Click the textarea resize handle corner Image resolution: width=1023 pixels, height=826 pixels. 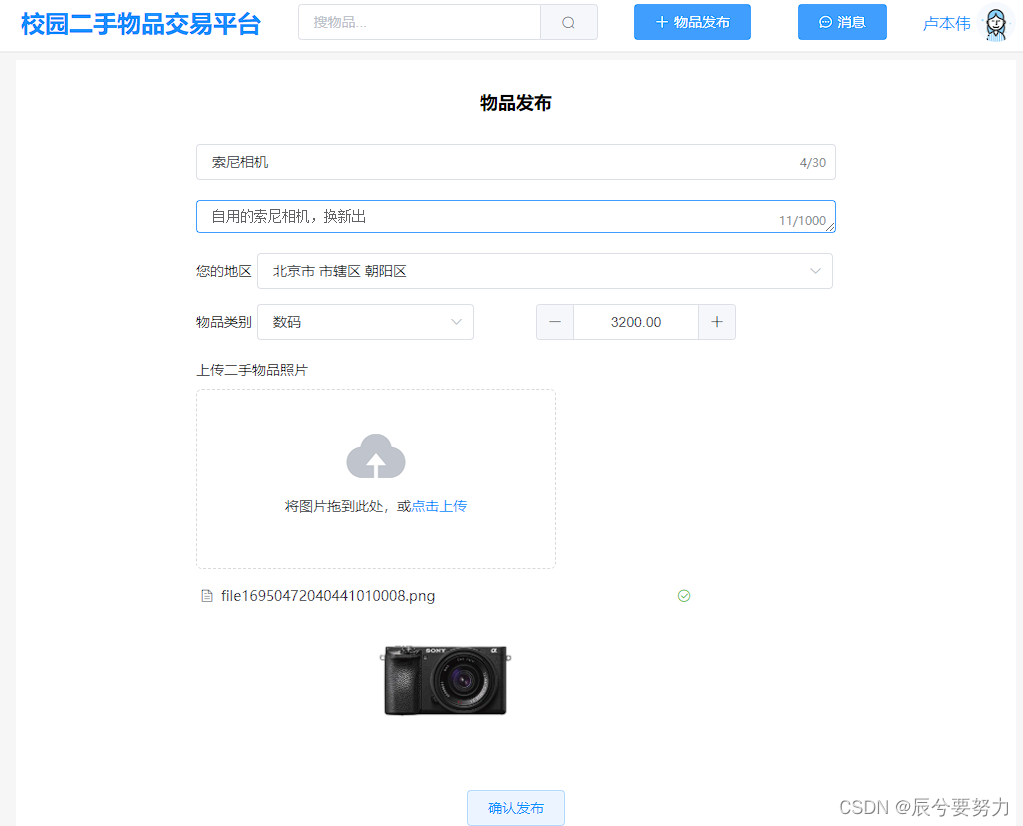coord(830,227)
